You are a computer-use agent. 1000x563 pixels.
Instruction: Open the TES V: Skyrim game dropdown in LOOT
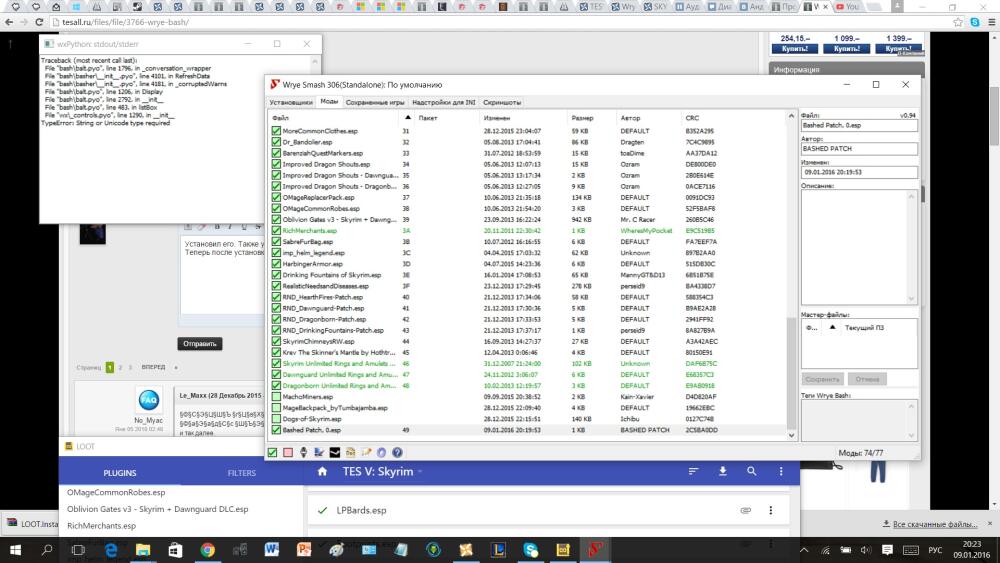(x=383, y=471)
